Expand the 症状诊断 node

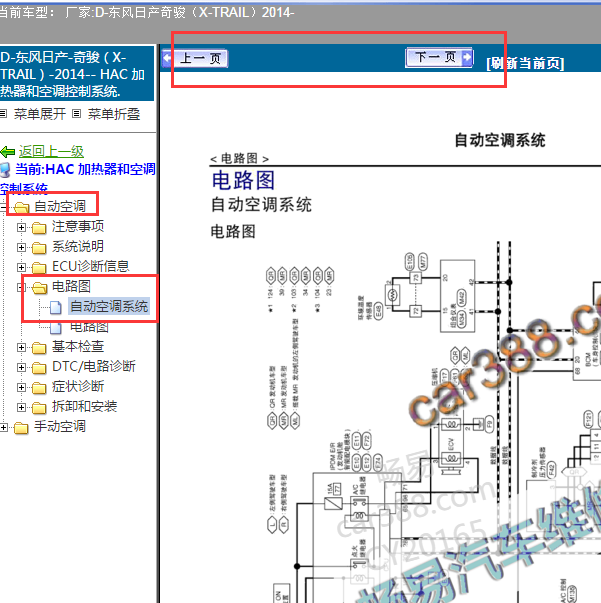(21, 387)
